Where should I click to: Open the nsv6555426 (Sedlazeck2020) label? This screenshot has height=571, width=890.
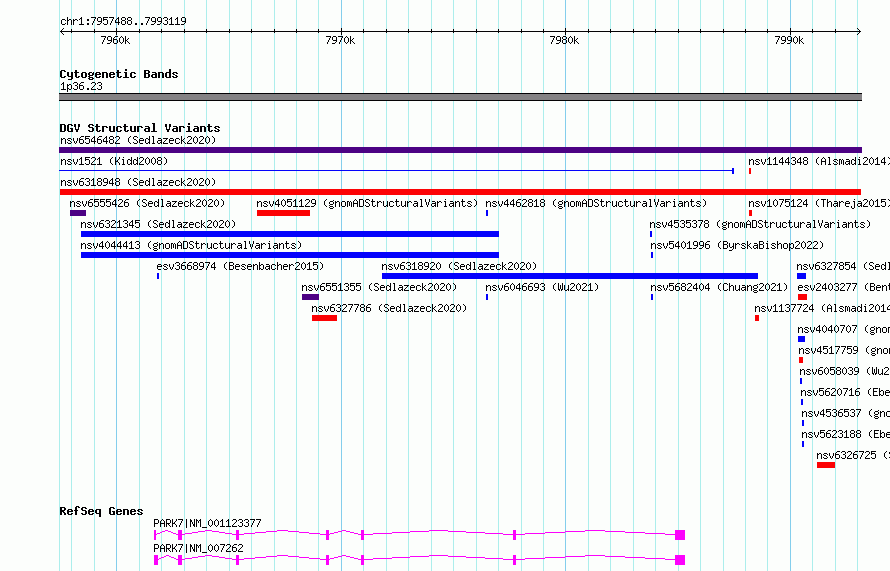(x=147, y=203)
